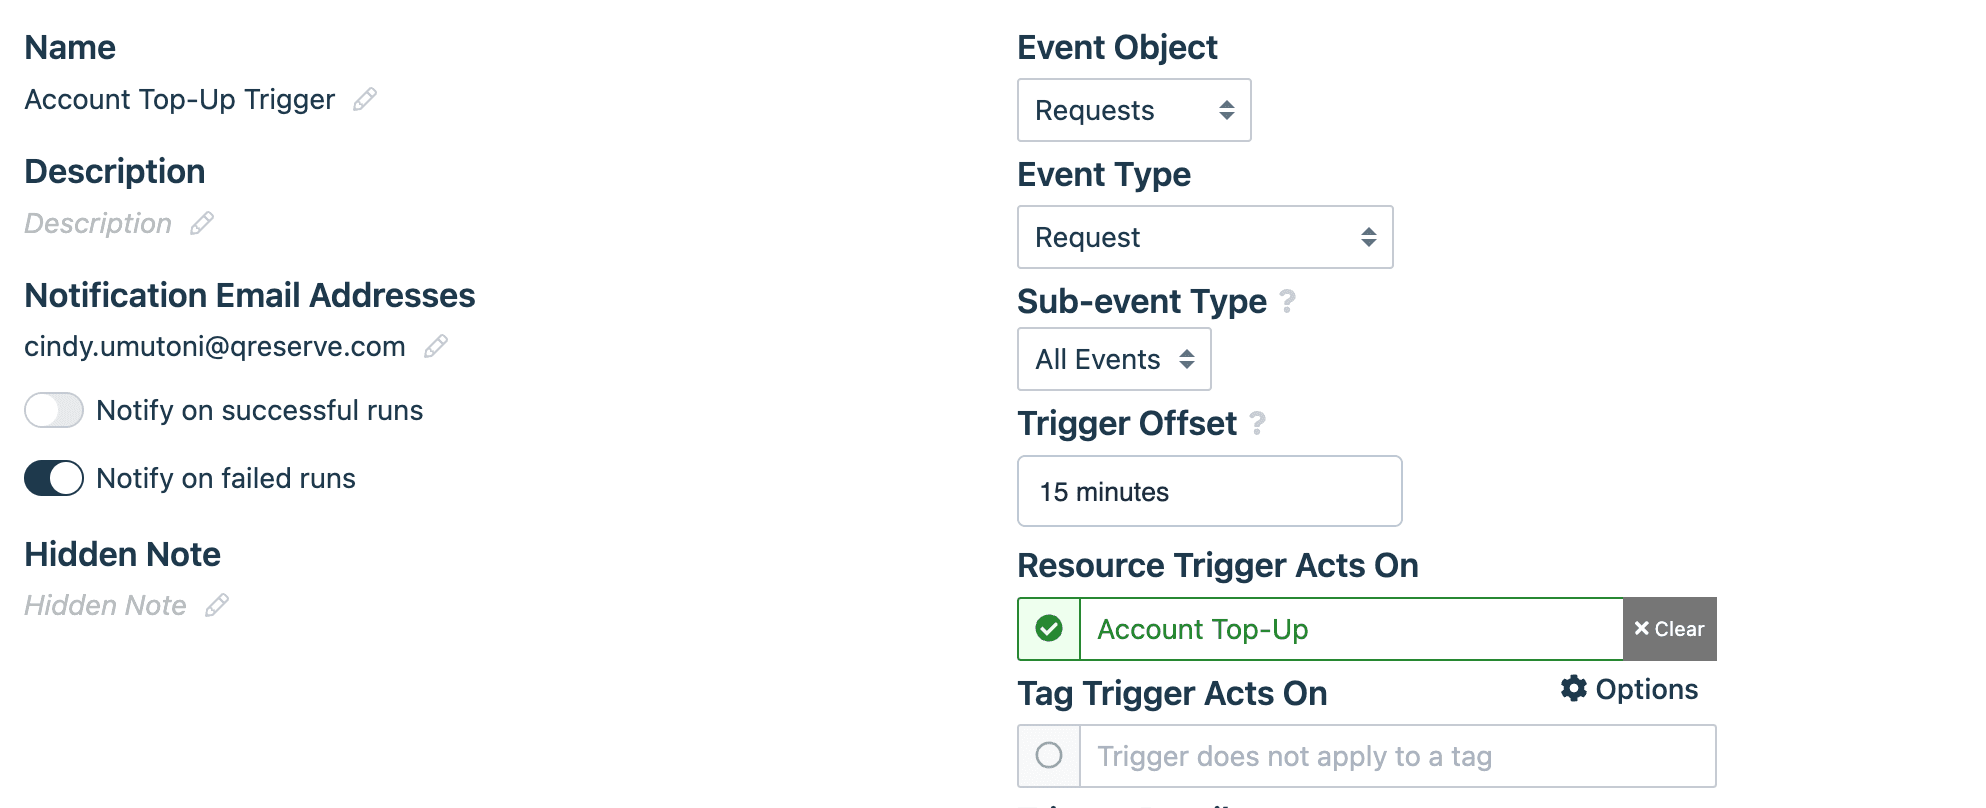Open the Trigger Offset help question mark
The height and width of the screenshot is (808, 1986).
(1257, 424)
